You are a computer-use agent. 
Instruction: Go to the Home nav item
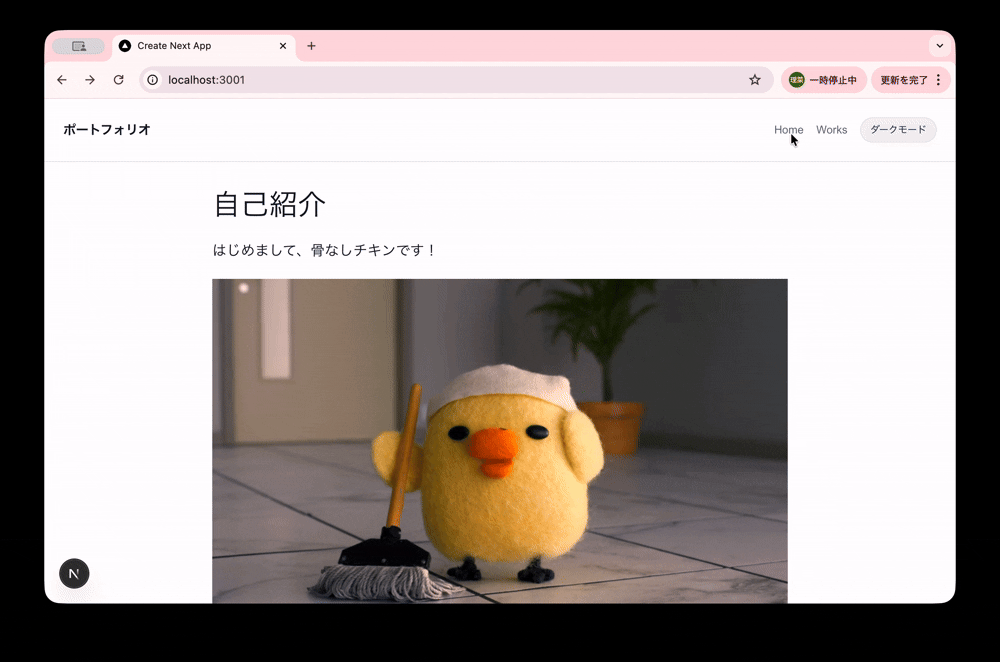tap(788, 130)
